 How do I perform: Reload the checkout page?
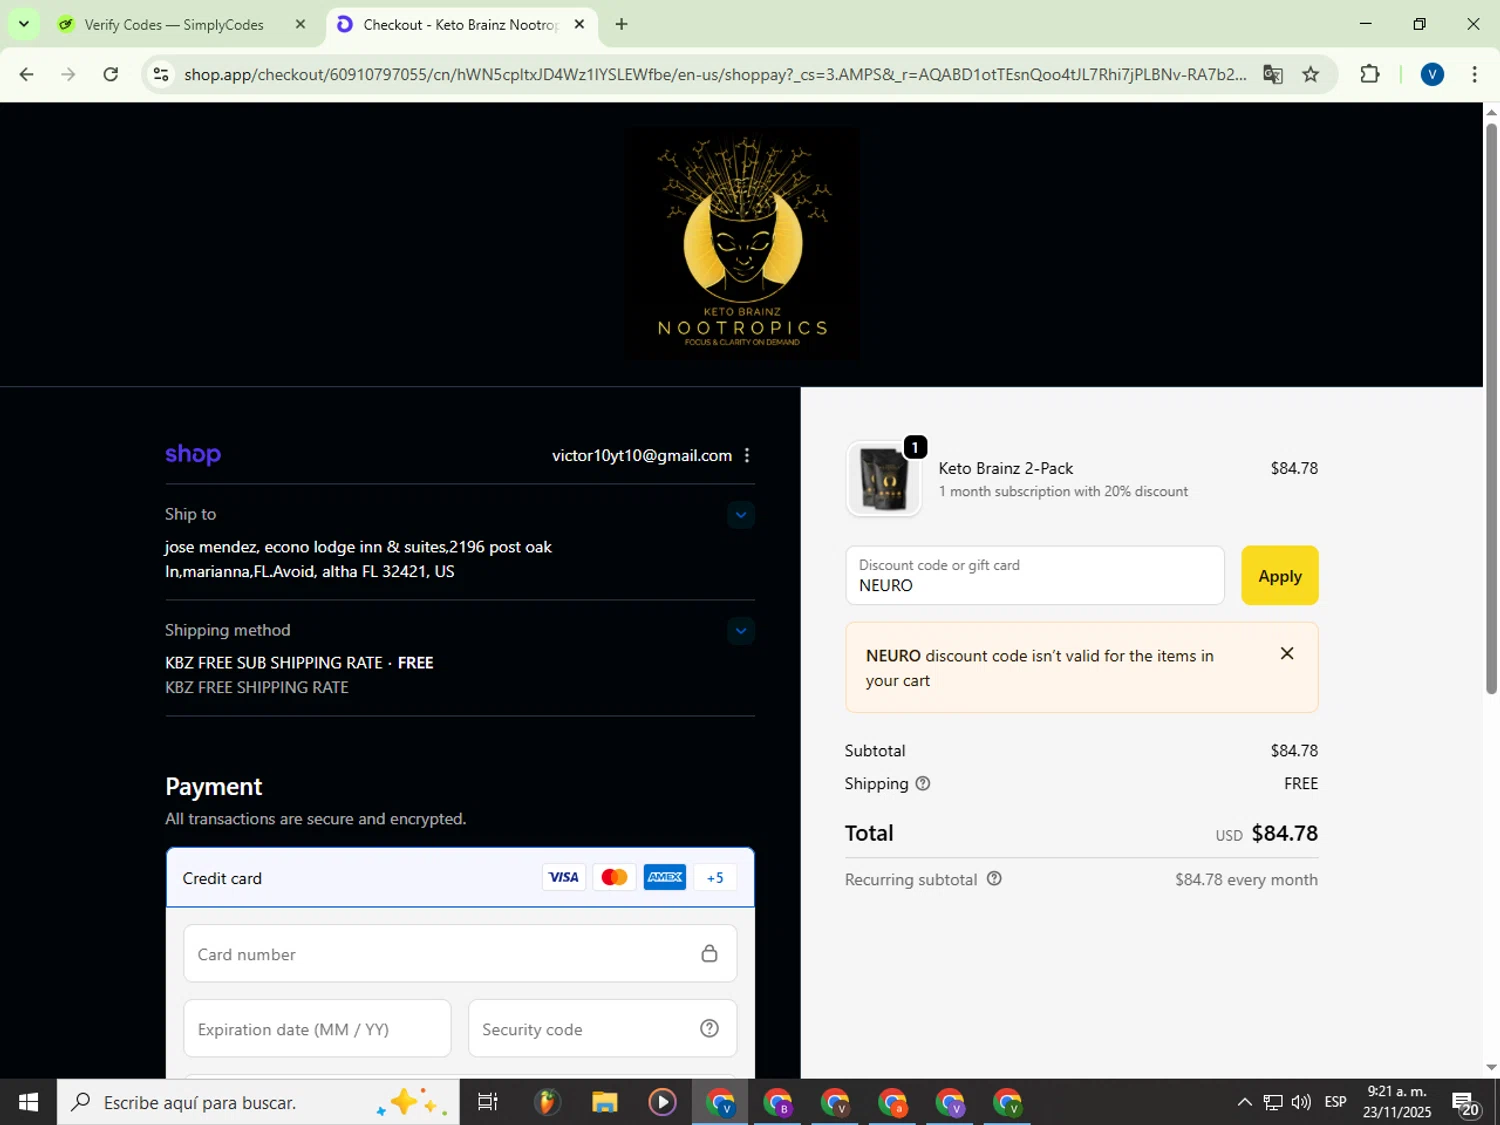click(111, 74)
